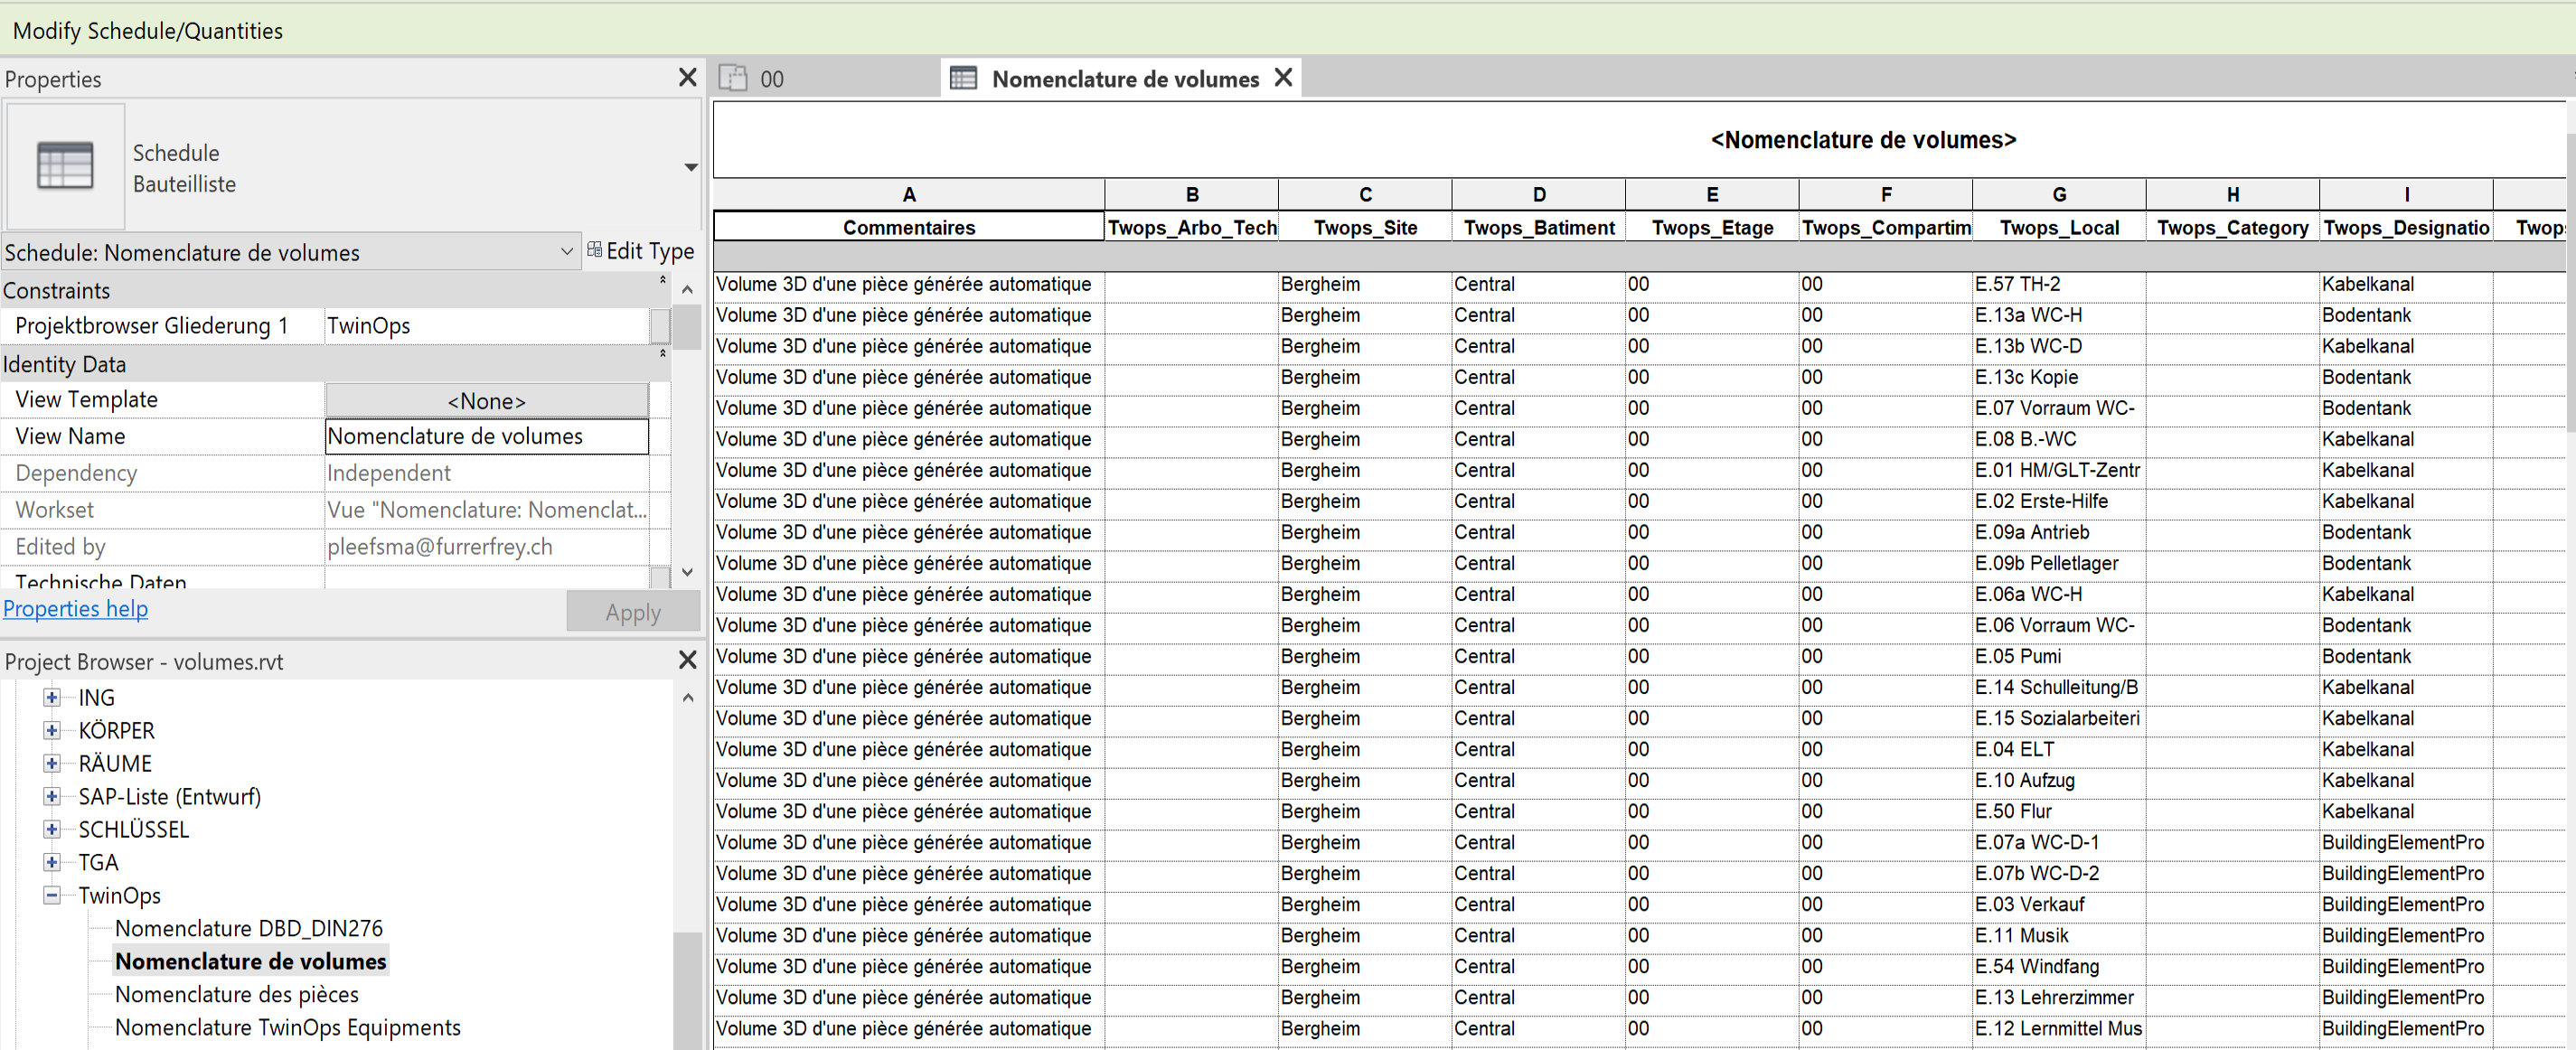Click the floor plan icon on the 00 tab
This screenshot has height=1050, width=2576.
tap(735, 77)
